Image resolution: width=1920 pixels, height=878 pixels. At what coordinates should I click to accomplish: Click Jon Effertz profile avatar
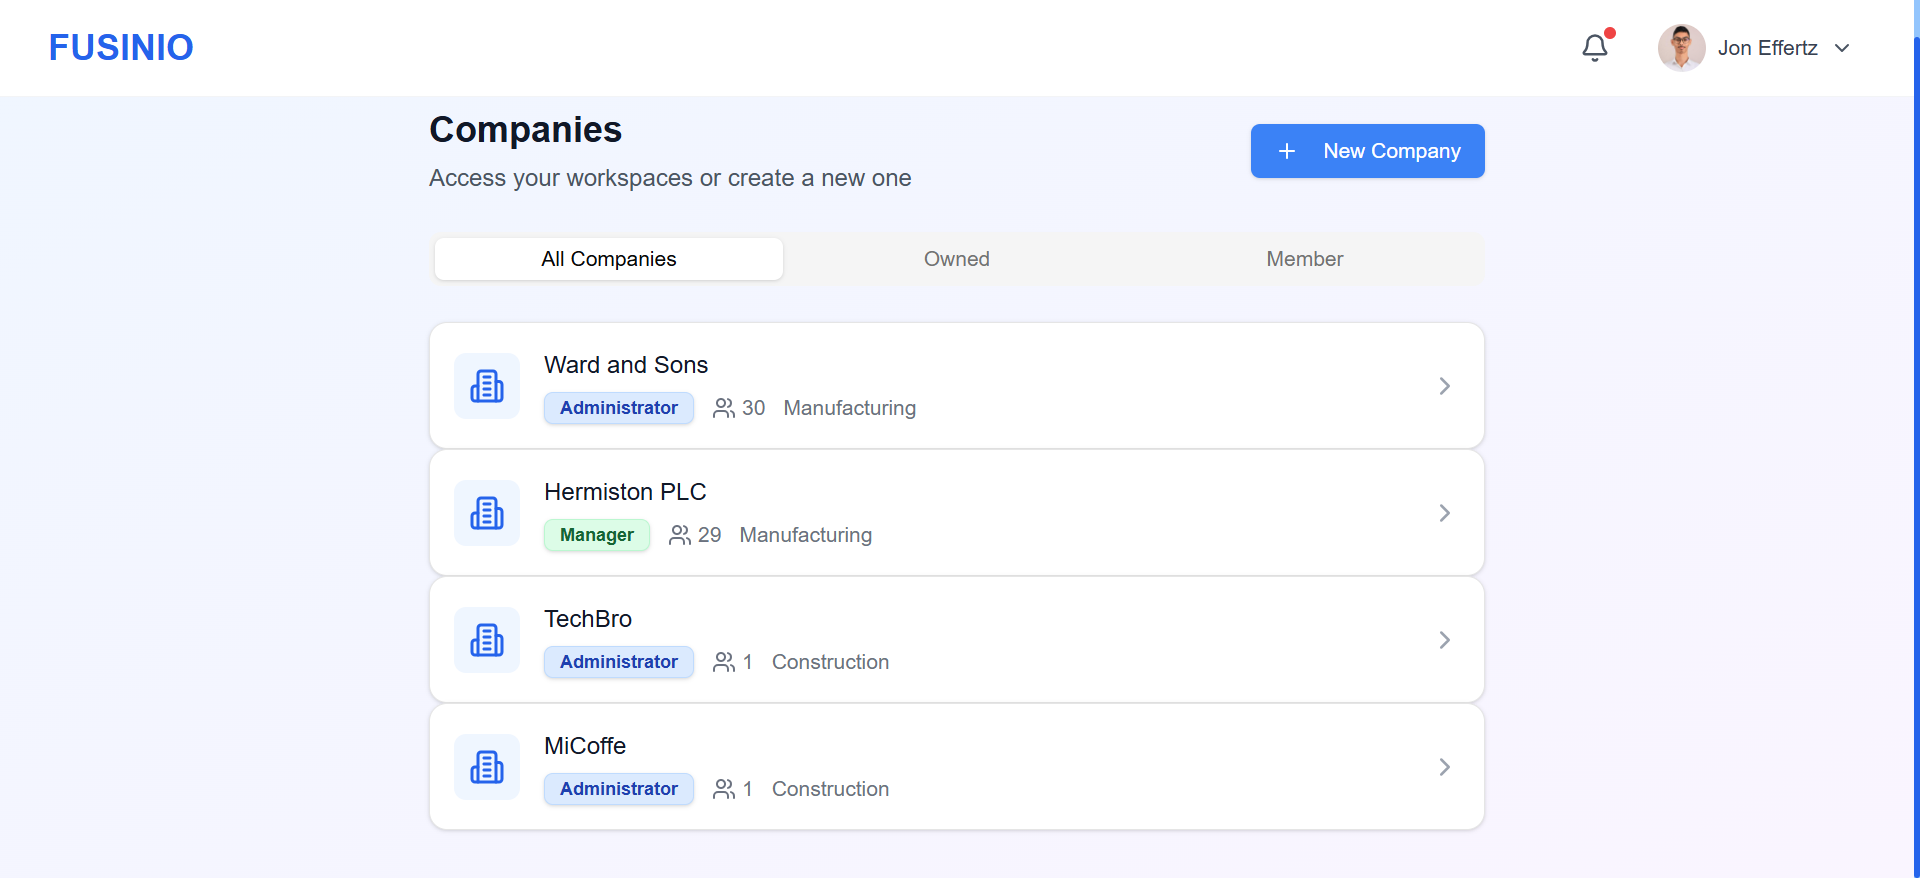(1681, 48)
